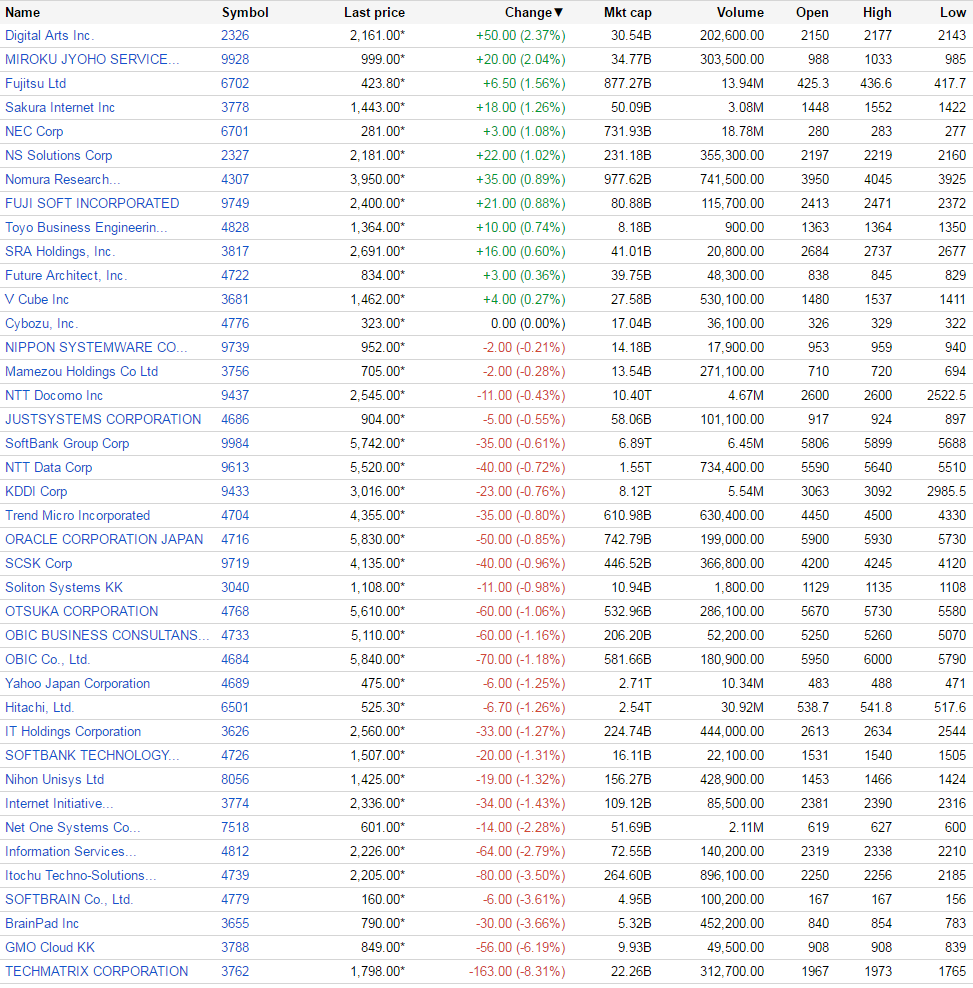Open Information Services company link
The width and height of the screenshot is (973, 988).
pos(71,851)
